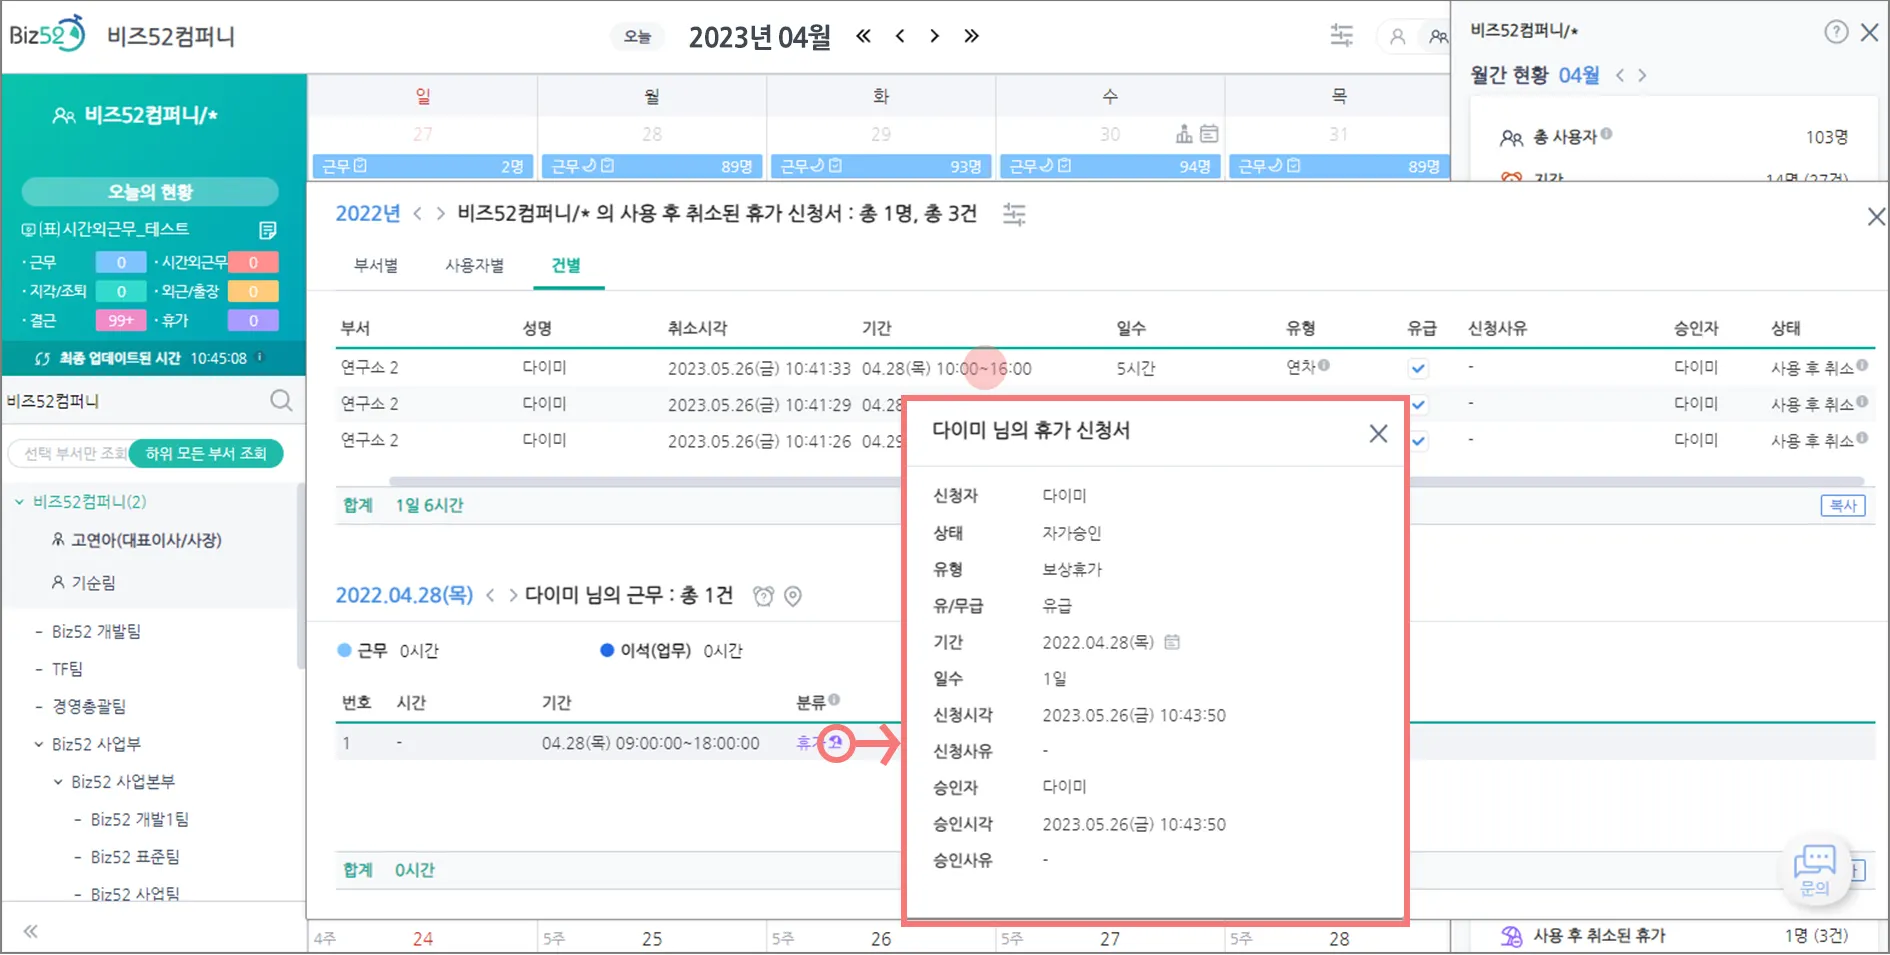Go to next year beside 2022년
The image size is (1890, 955).
440,214
